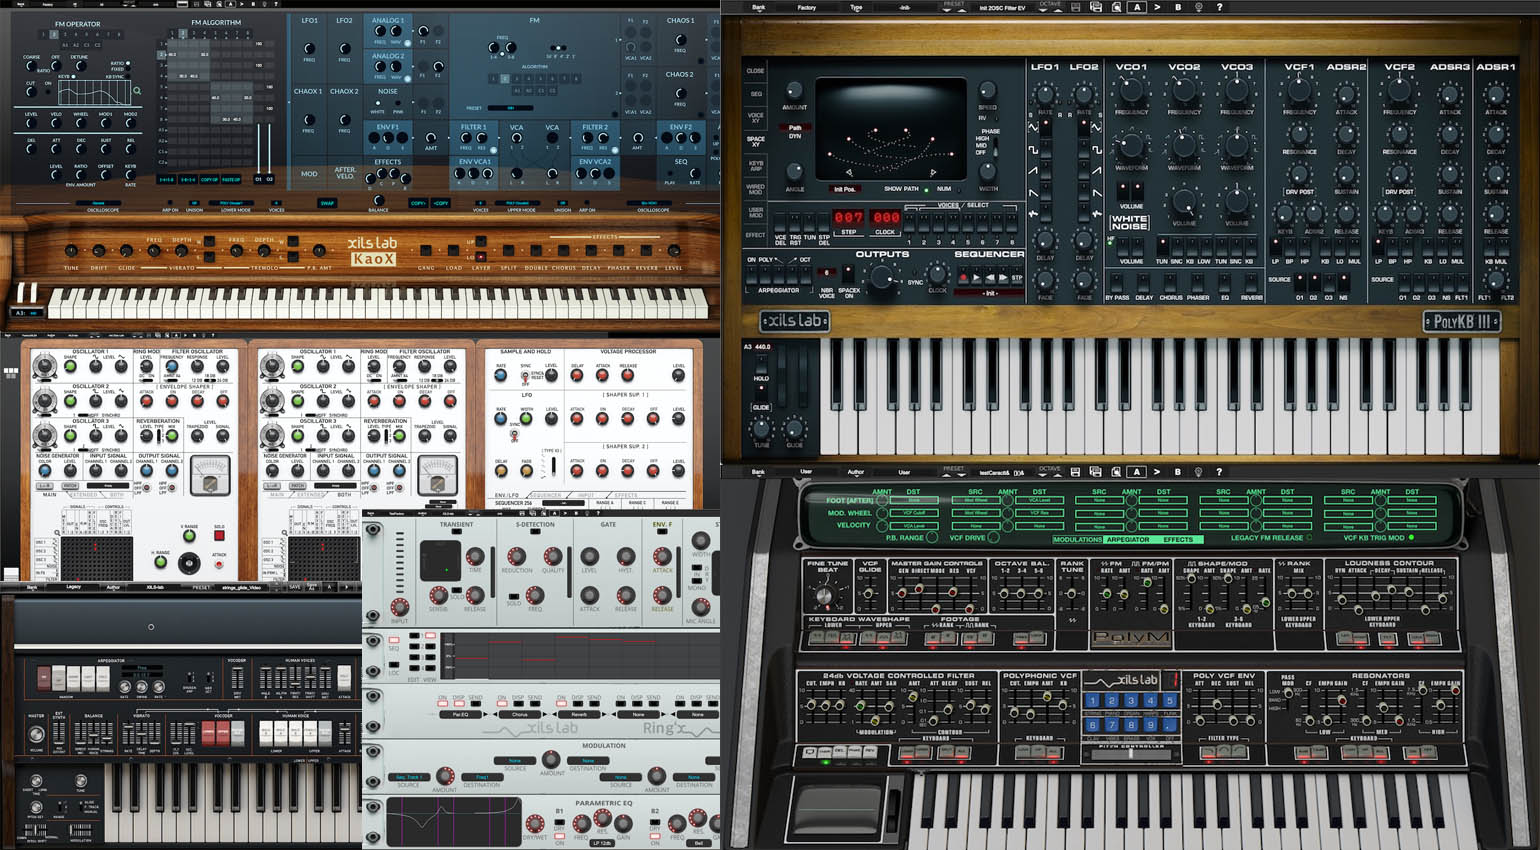Image resolution: width=1540 pixels, height=850 pixels.
Task: Click the Close side button in PolyKB III
Action: click(x=755, y=71)
